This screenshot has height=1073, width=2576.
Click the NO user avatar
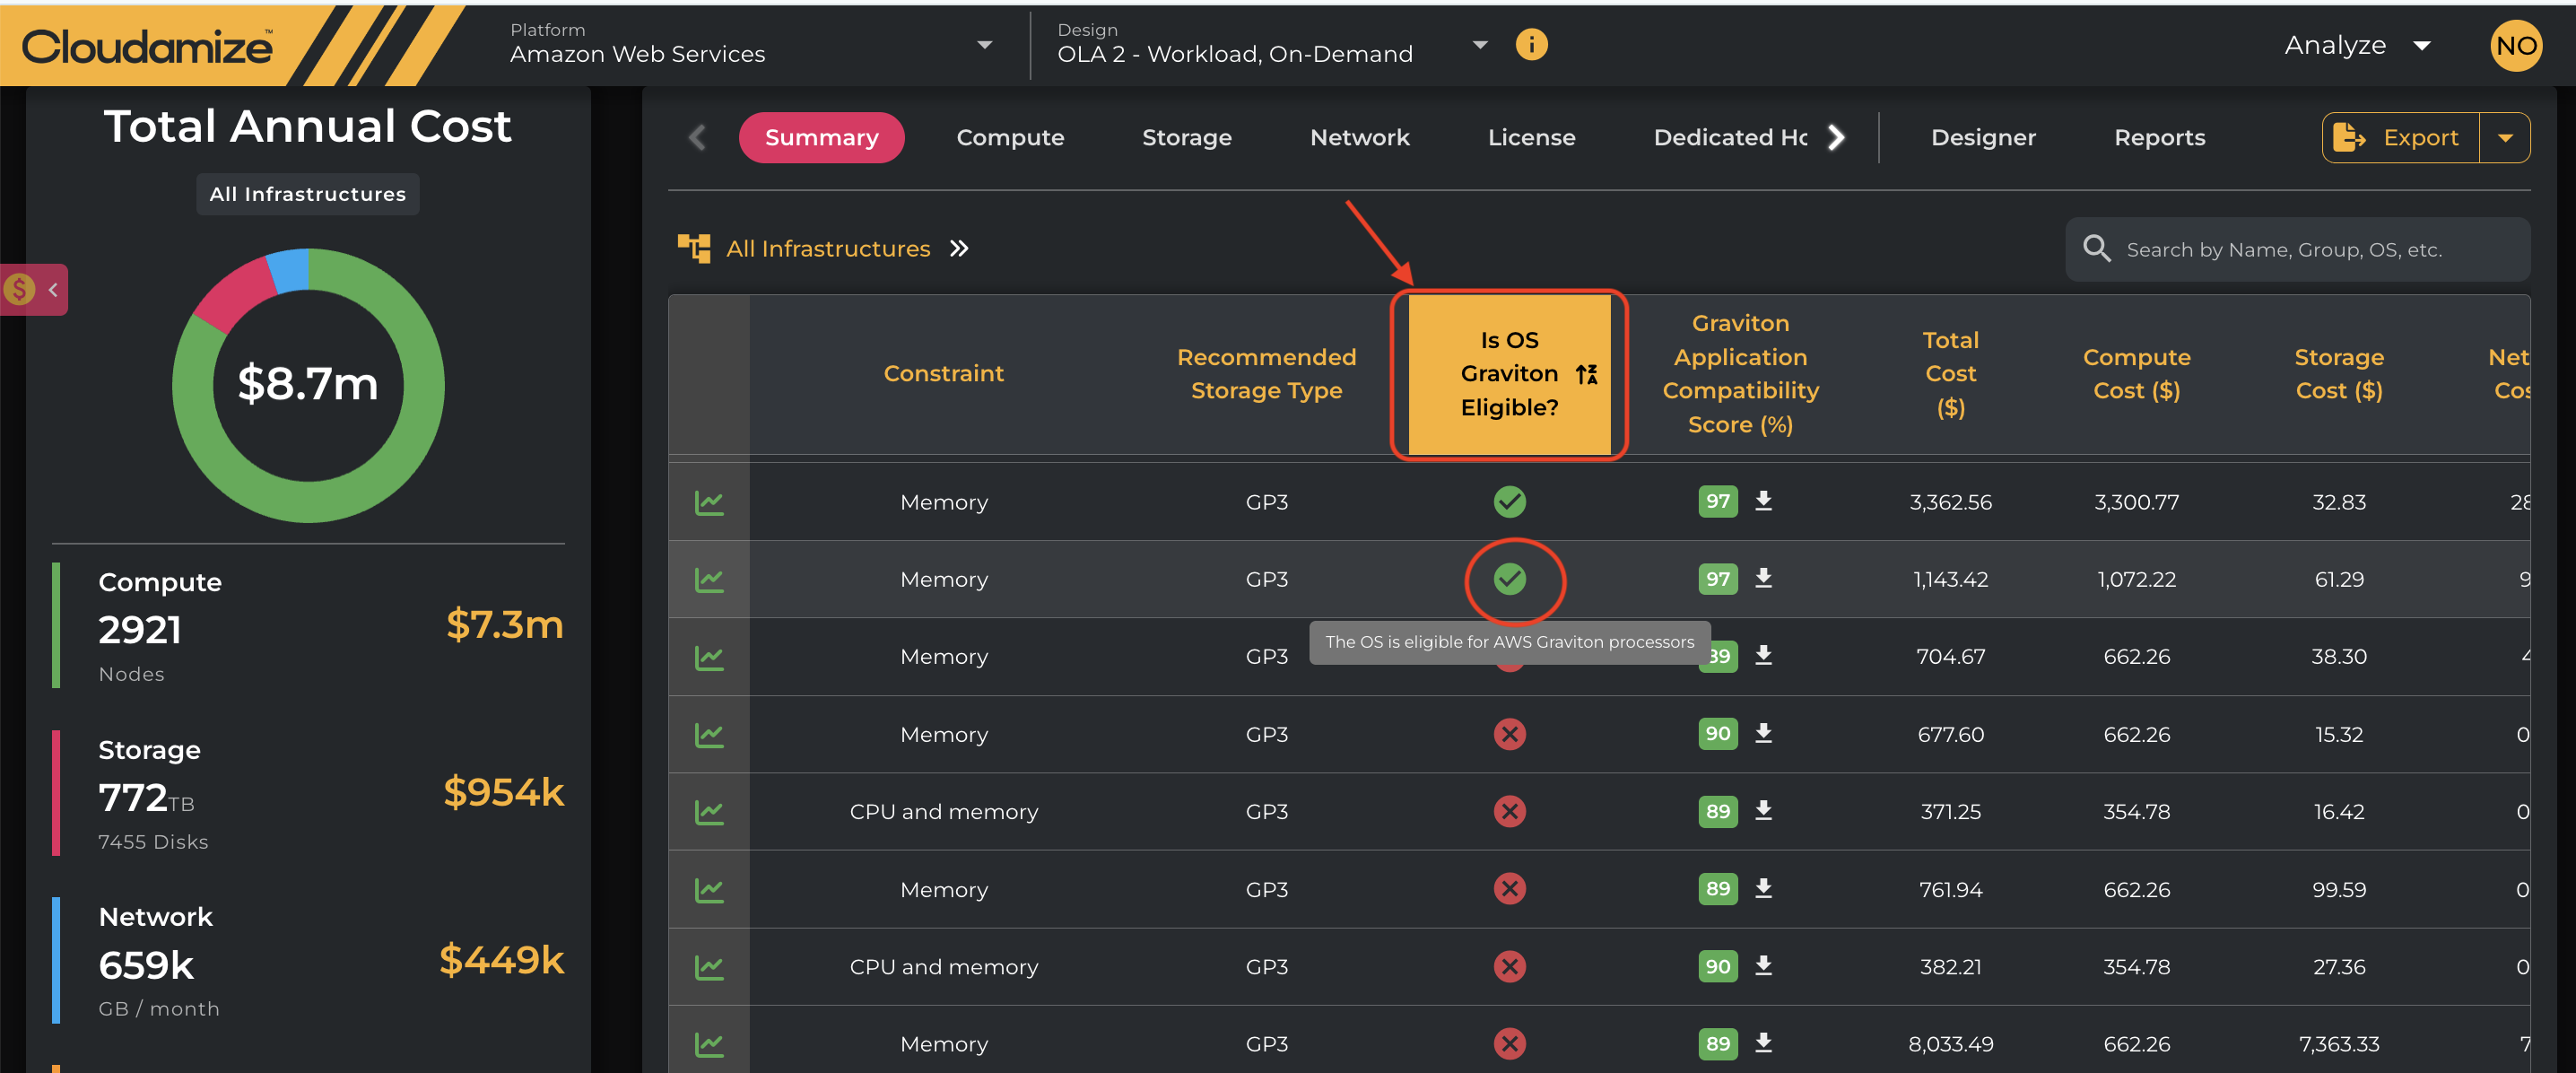tap(2514, 46)
